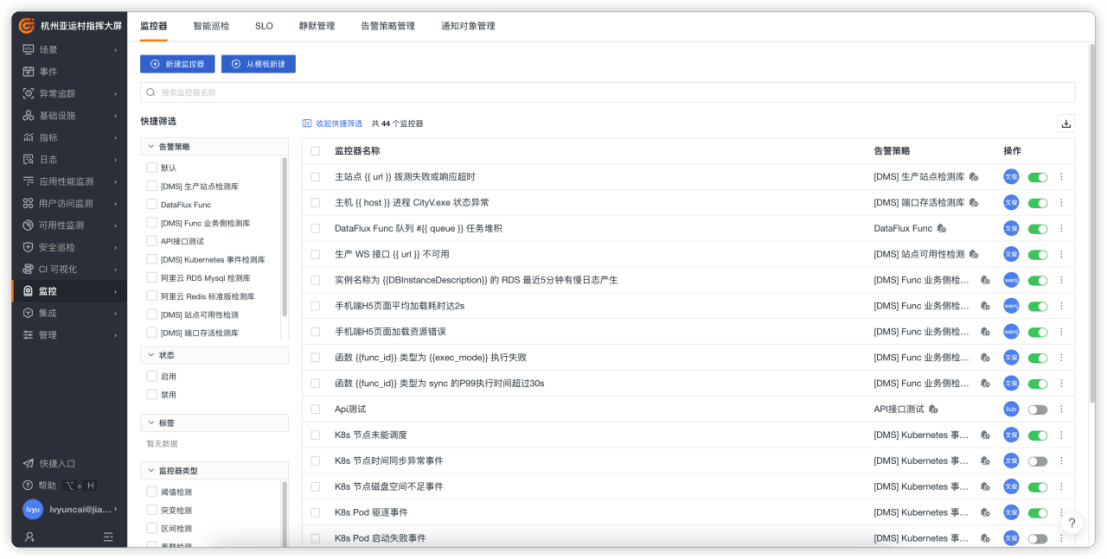Image resolution: width=1107 pixels, height=559 pixels.
Task: Open the DataFlux Func 队列 任务堆积 monitor
Action: [x=419, y=229]
